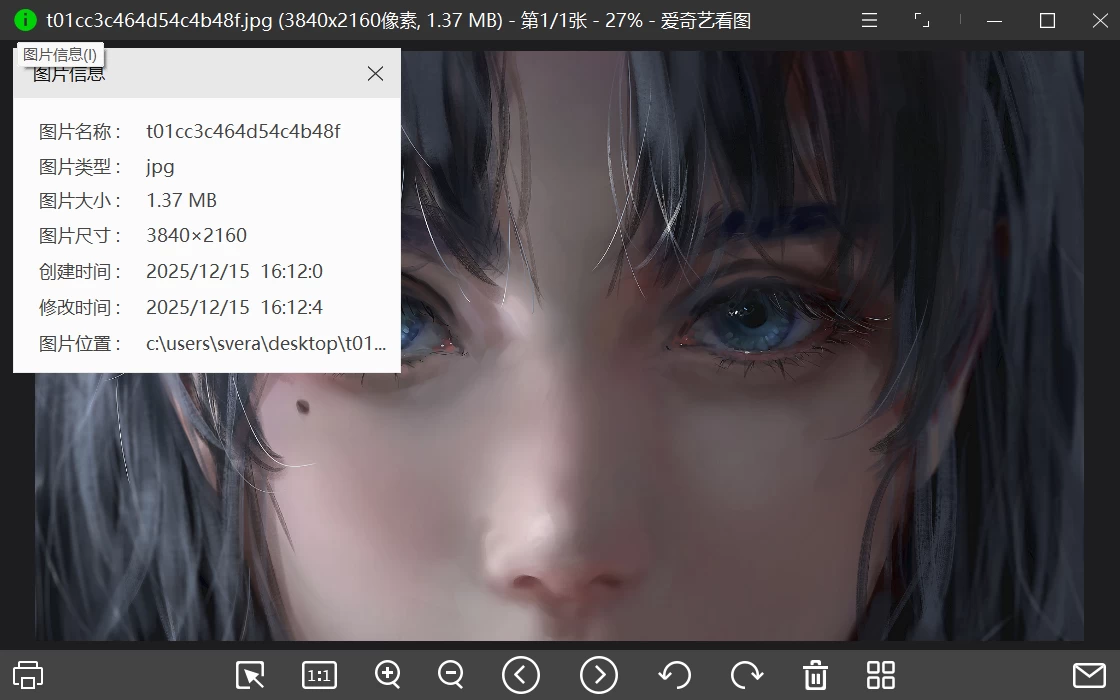Rotate the image clockwise
Image resolution: width=1120 pixels, height=700 pixels.
(x=744, y=675)
